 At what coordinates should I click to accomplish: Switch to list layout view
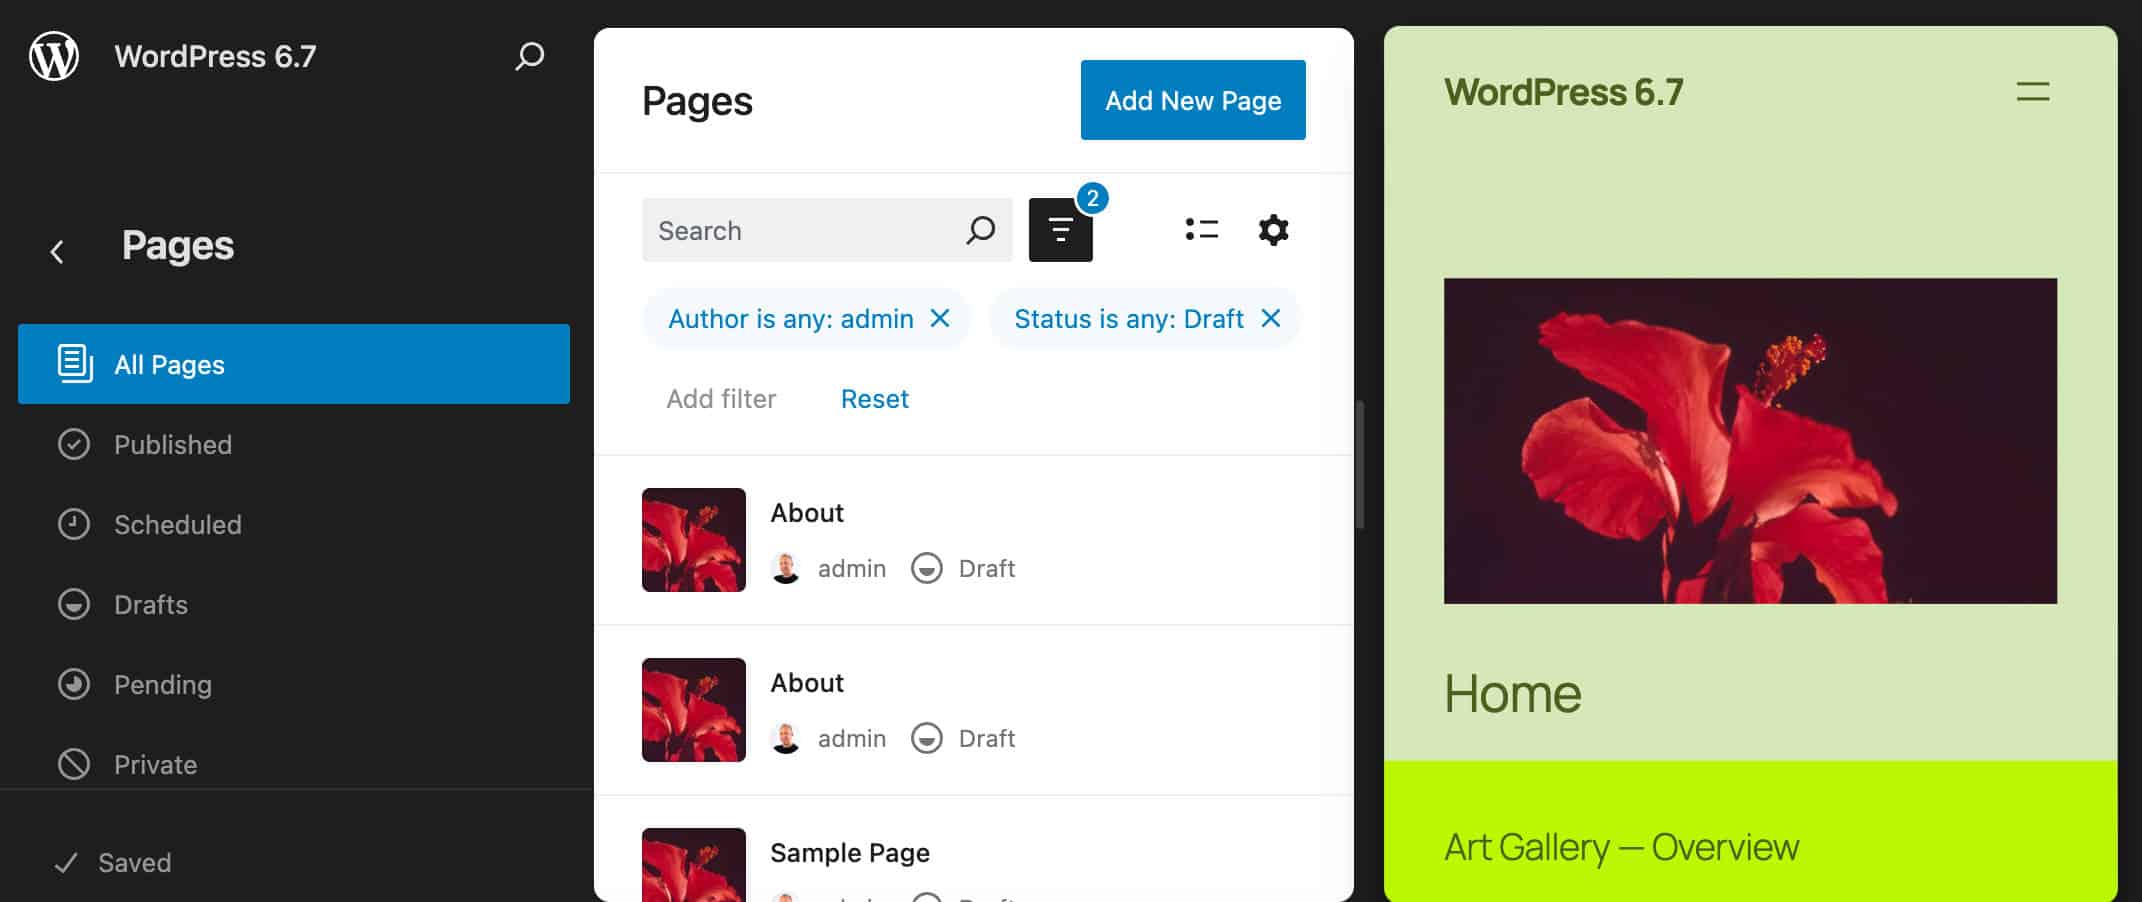pos(1201,229)
